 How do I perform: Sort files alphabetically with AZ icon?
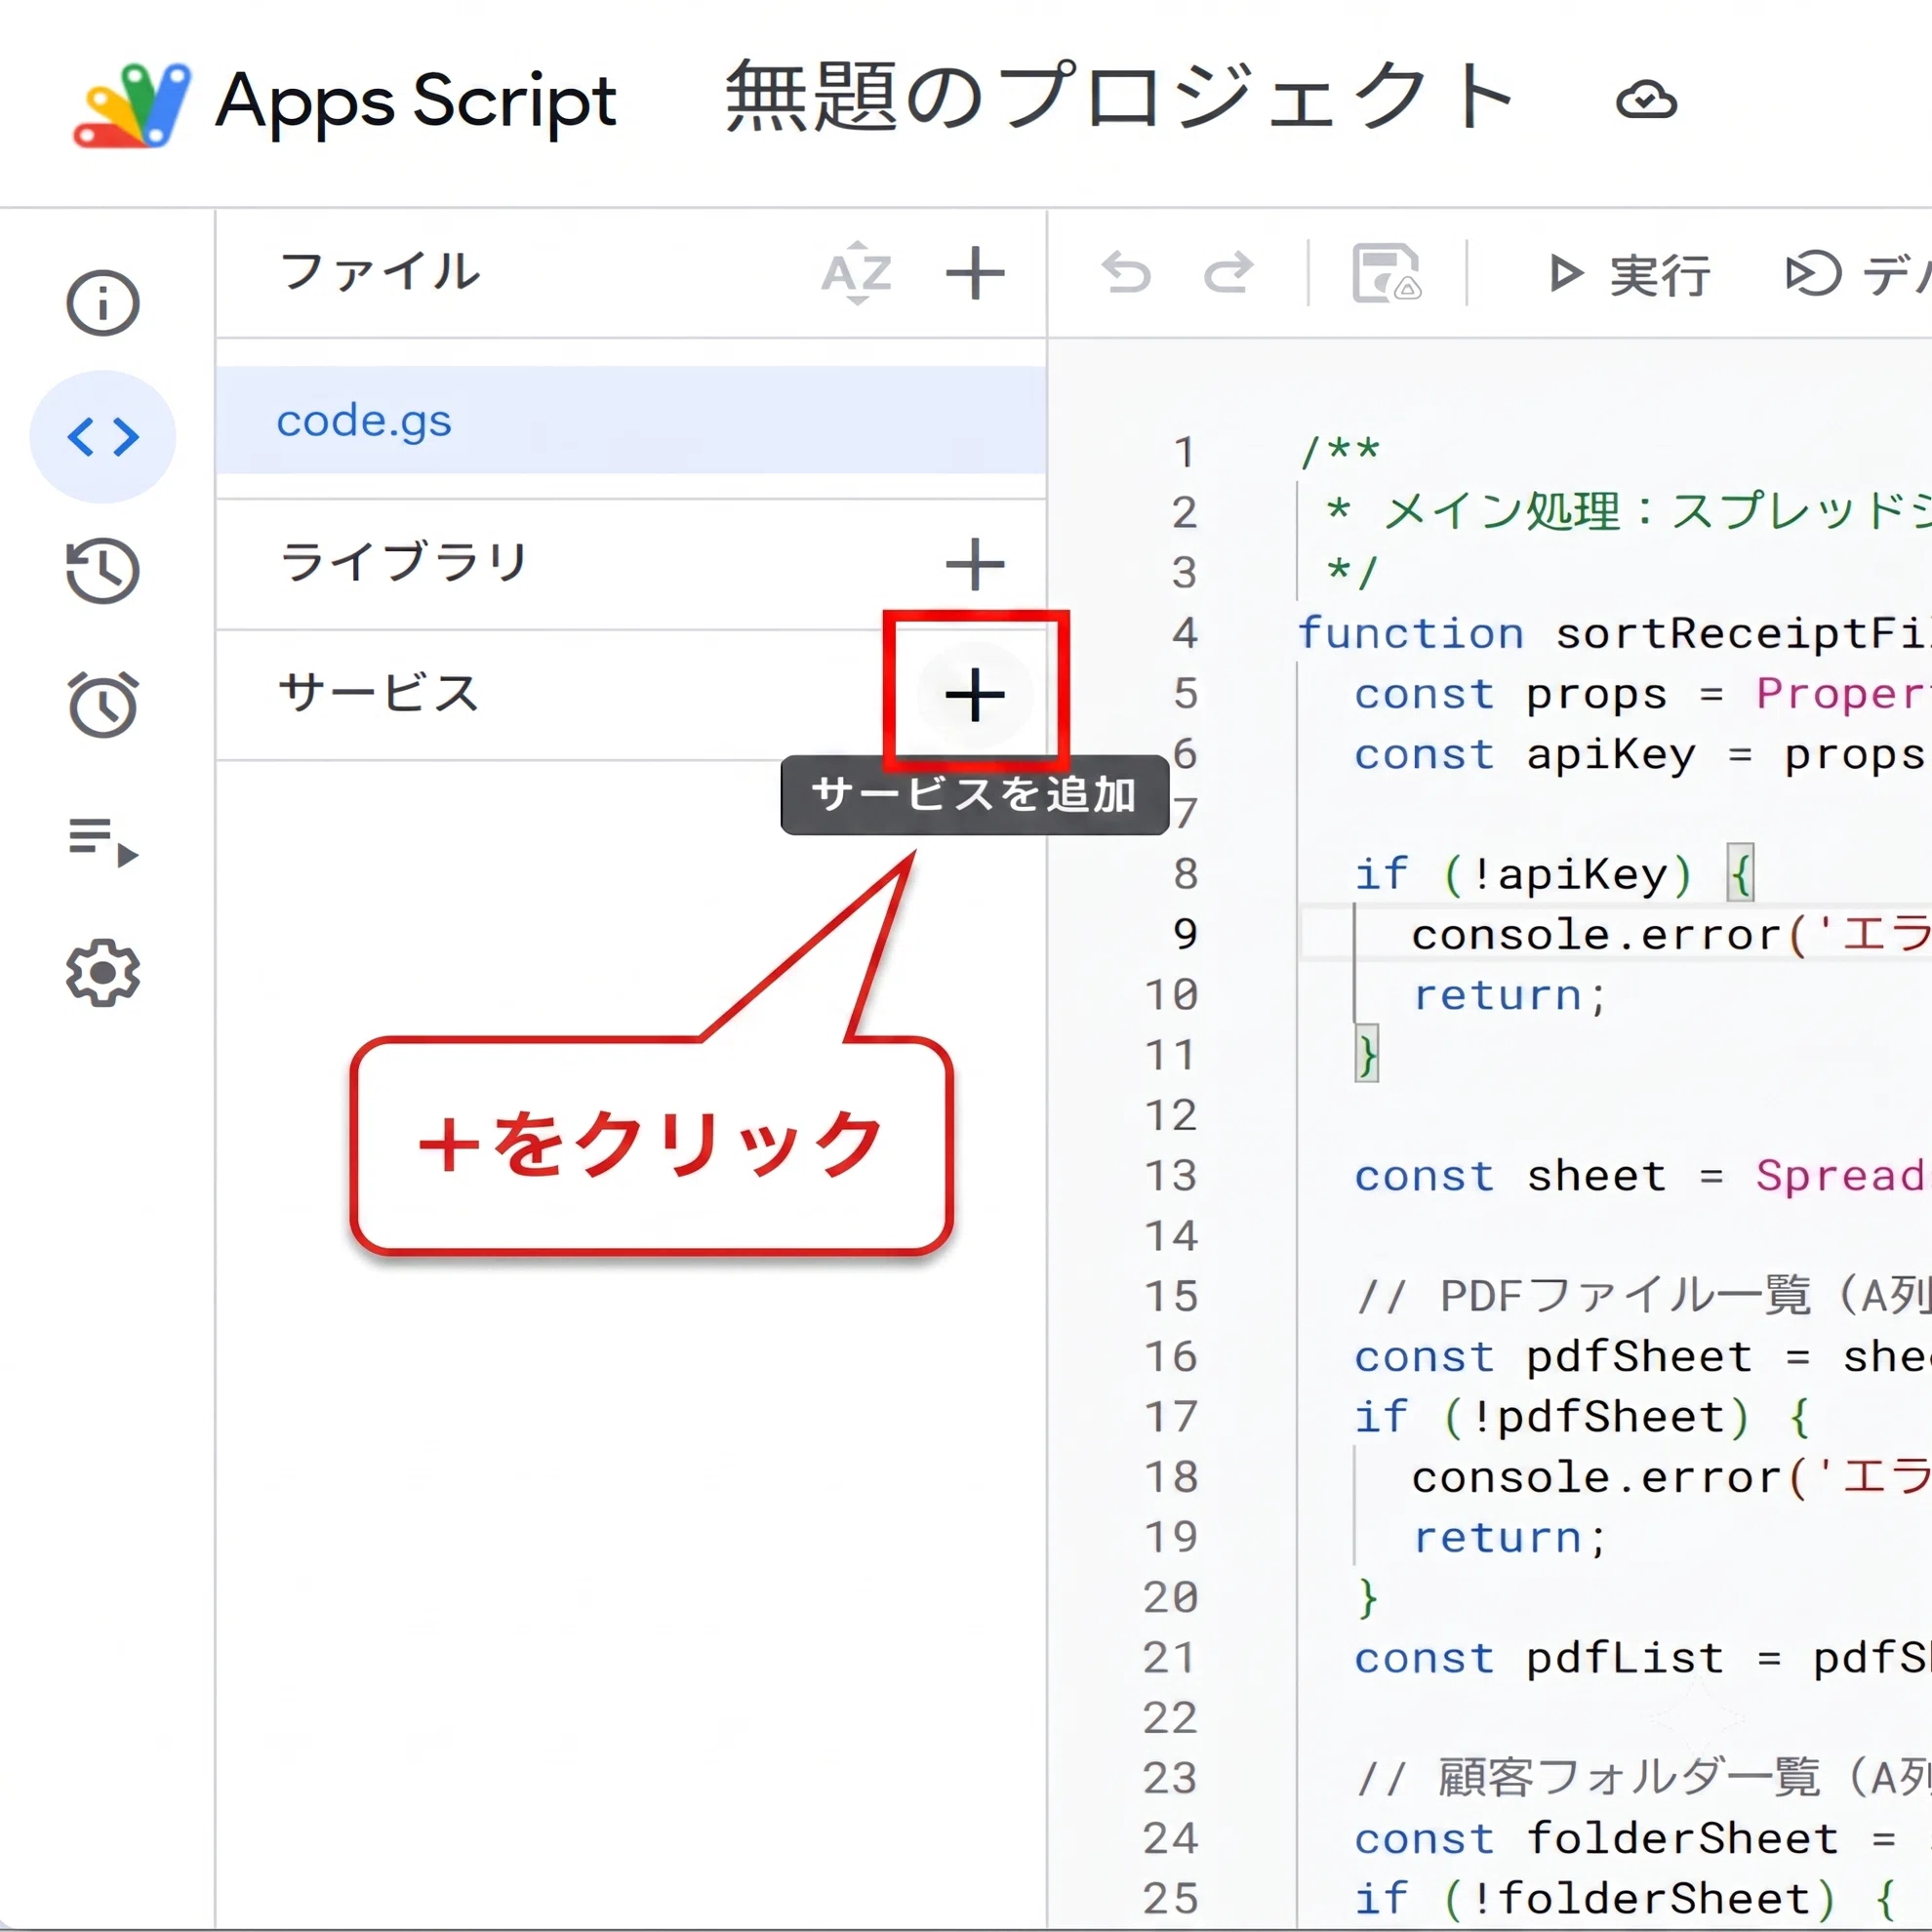click(x=857, y=273)
